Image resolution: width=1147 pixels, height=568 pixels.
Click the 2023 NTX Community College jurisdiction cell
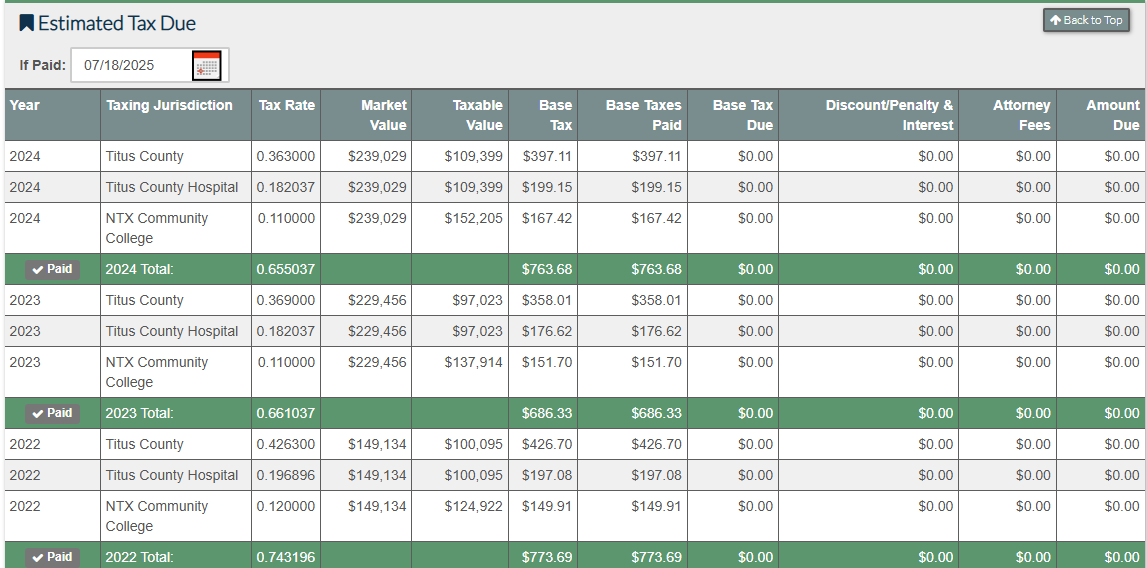coord(157,372)
